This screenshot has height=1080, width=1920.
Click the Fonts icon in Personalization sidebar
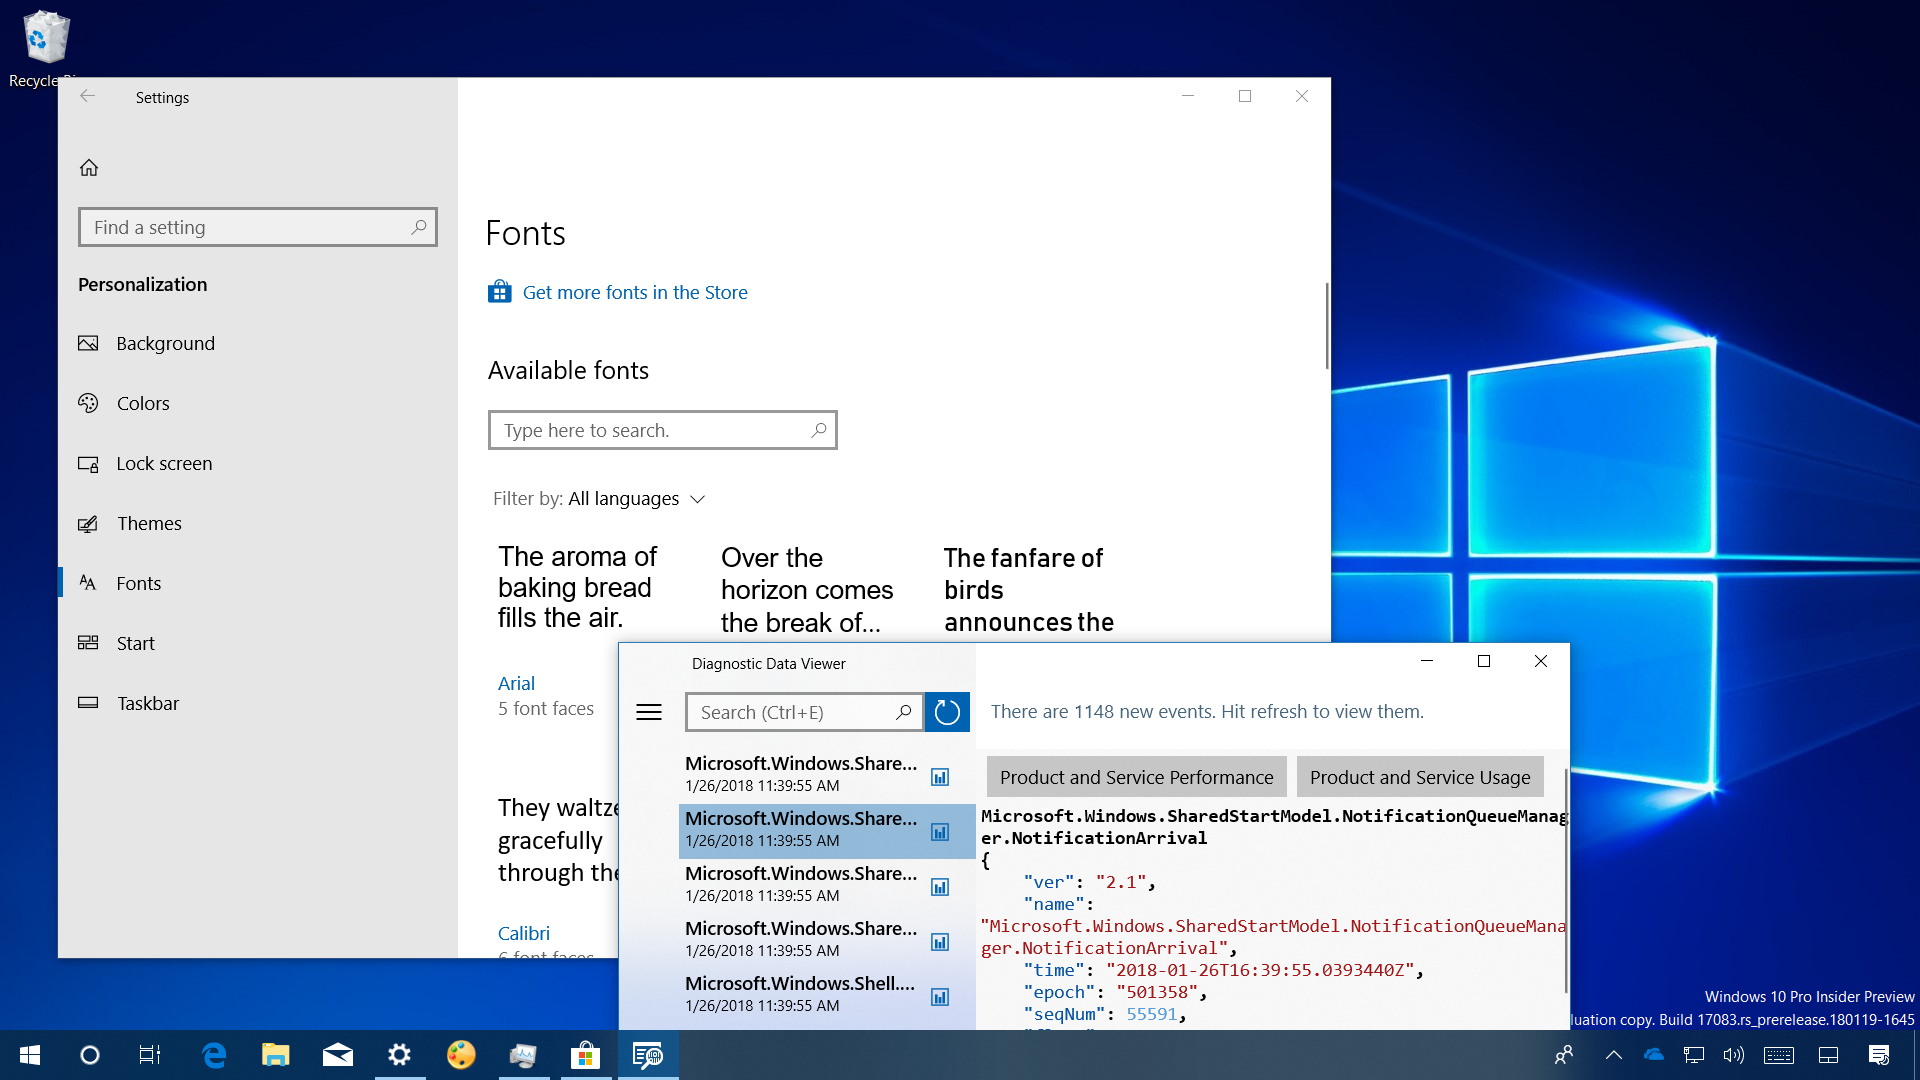[x=88, y=582]
